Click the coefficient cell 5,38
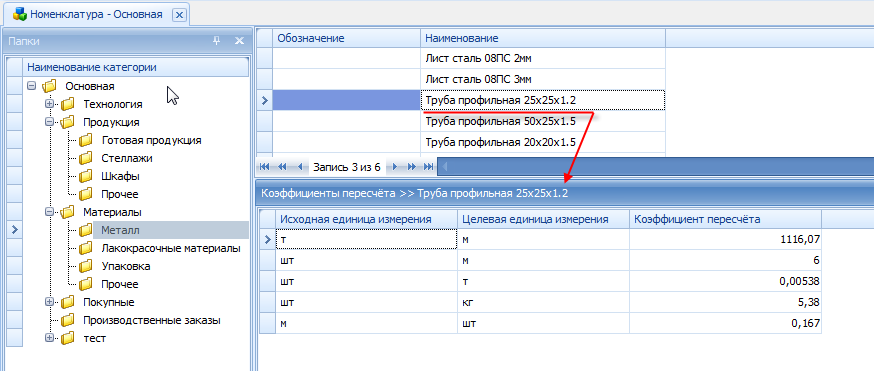The height and width of the screenshot is (371, 874). 725,302
